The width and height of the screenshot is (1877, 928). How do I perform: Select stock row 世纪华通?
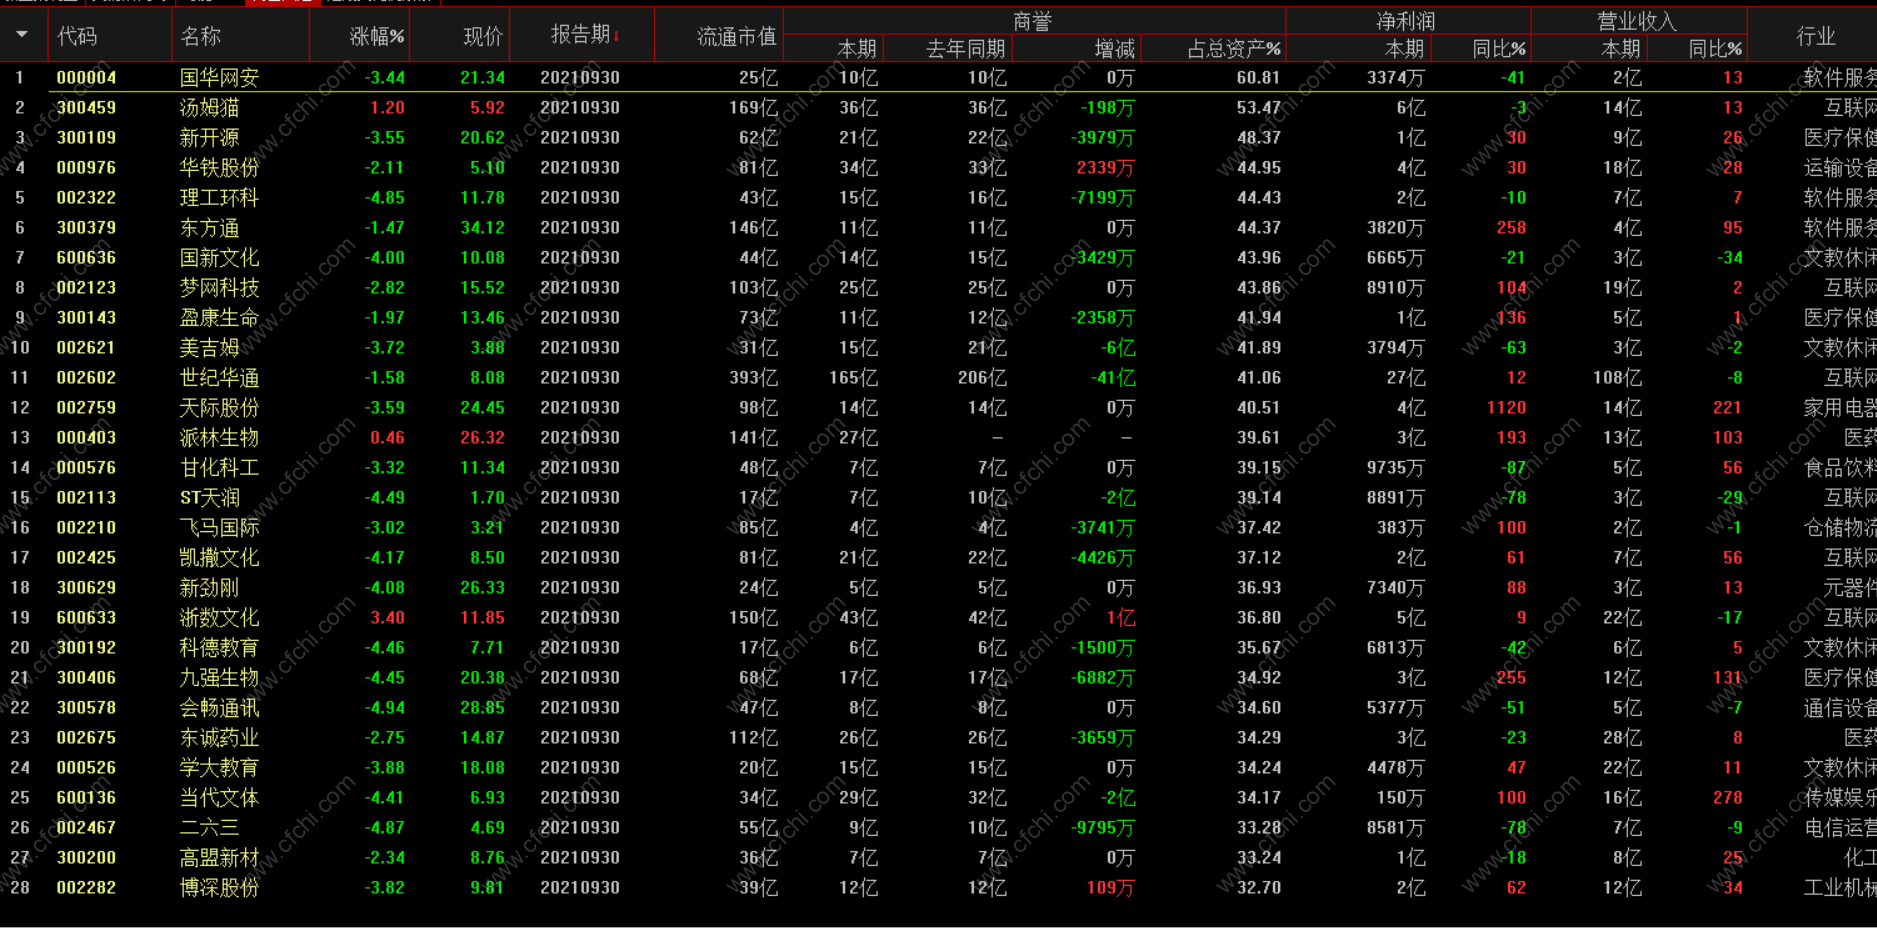[938, 377]
